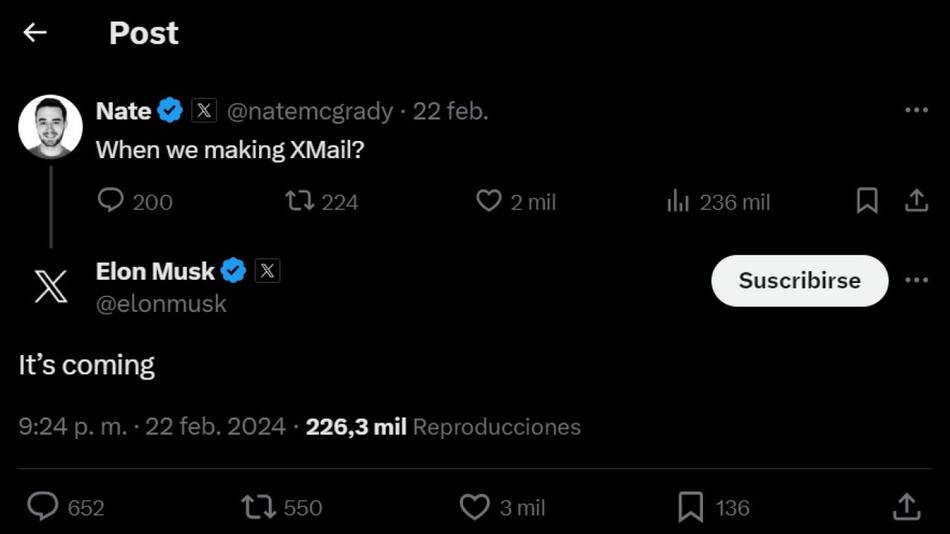Repost Nate's XMail post
Viewport: 950px width, 534px height.
tap(299, 201)
